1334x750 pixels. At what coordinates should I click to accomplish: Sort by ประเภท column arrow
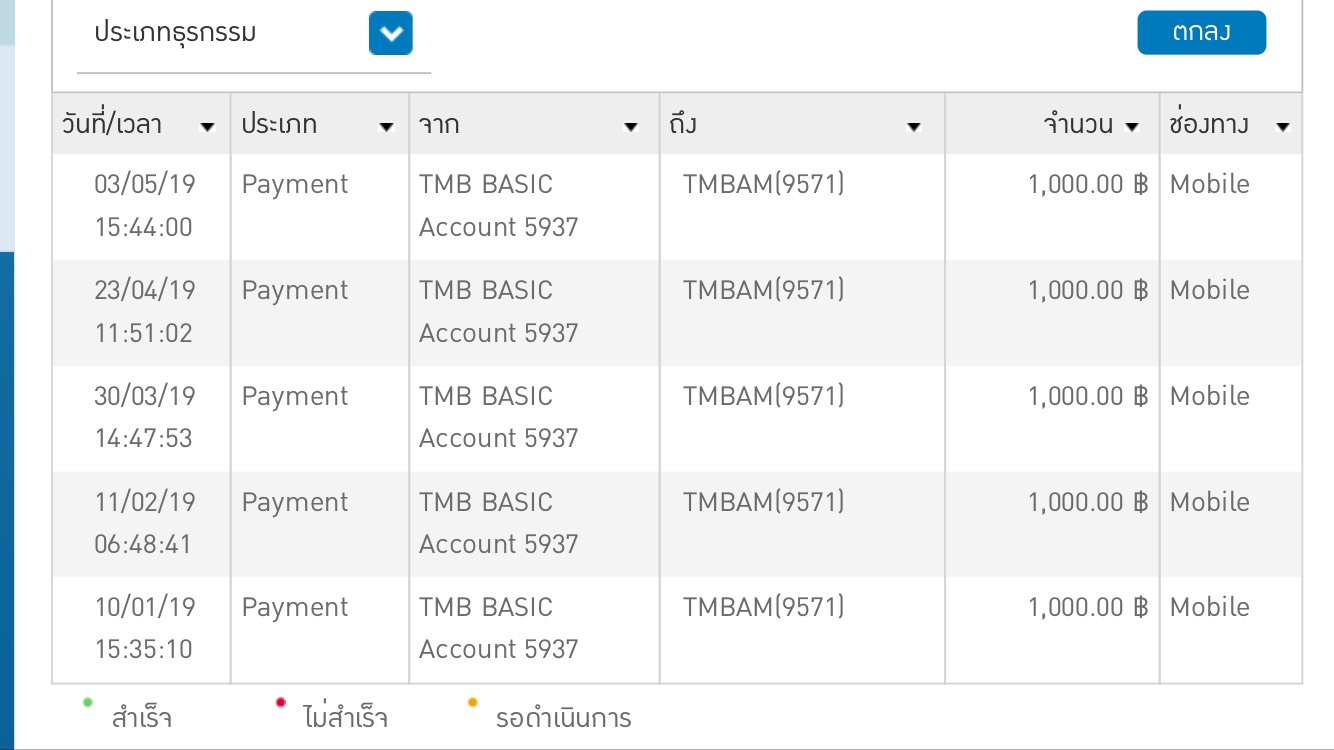click(386, 127)
